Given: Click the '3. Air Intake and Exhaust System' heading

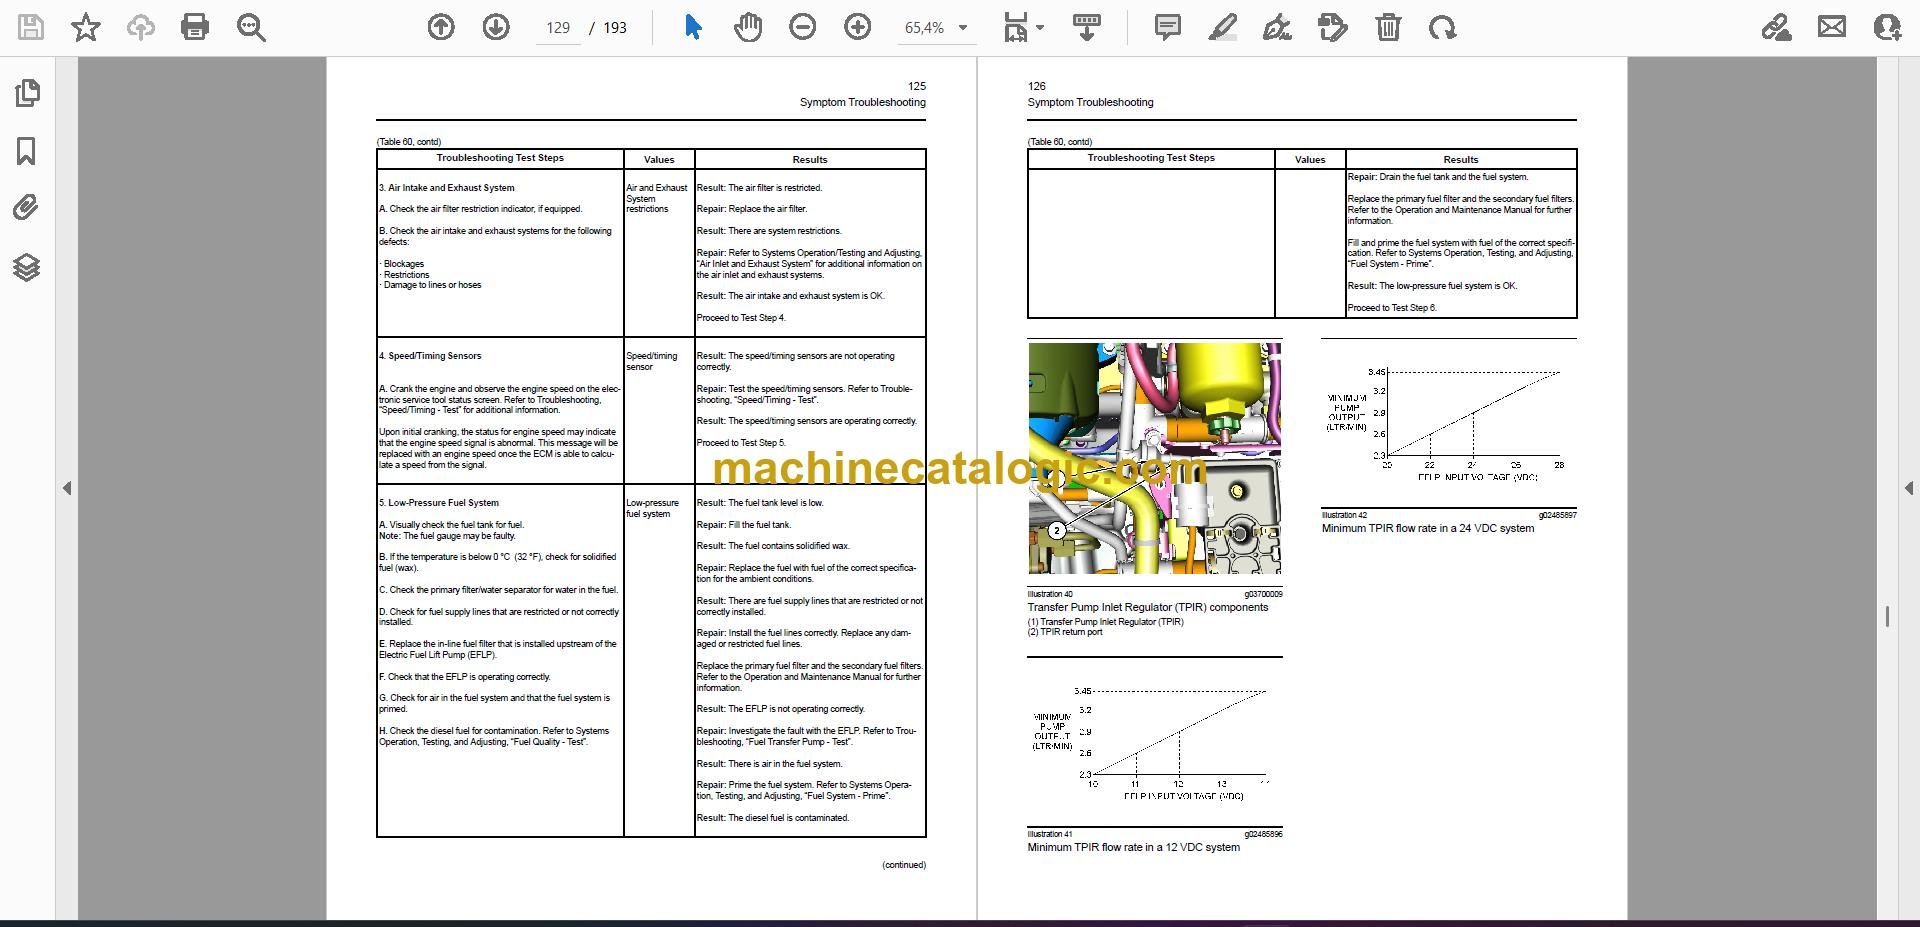Looking at the screenshot, I should [447, 188].
